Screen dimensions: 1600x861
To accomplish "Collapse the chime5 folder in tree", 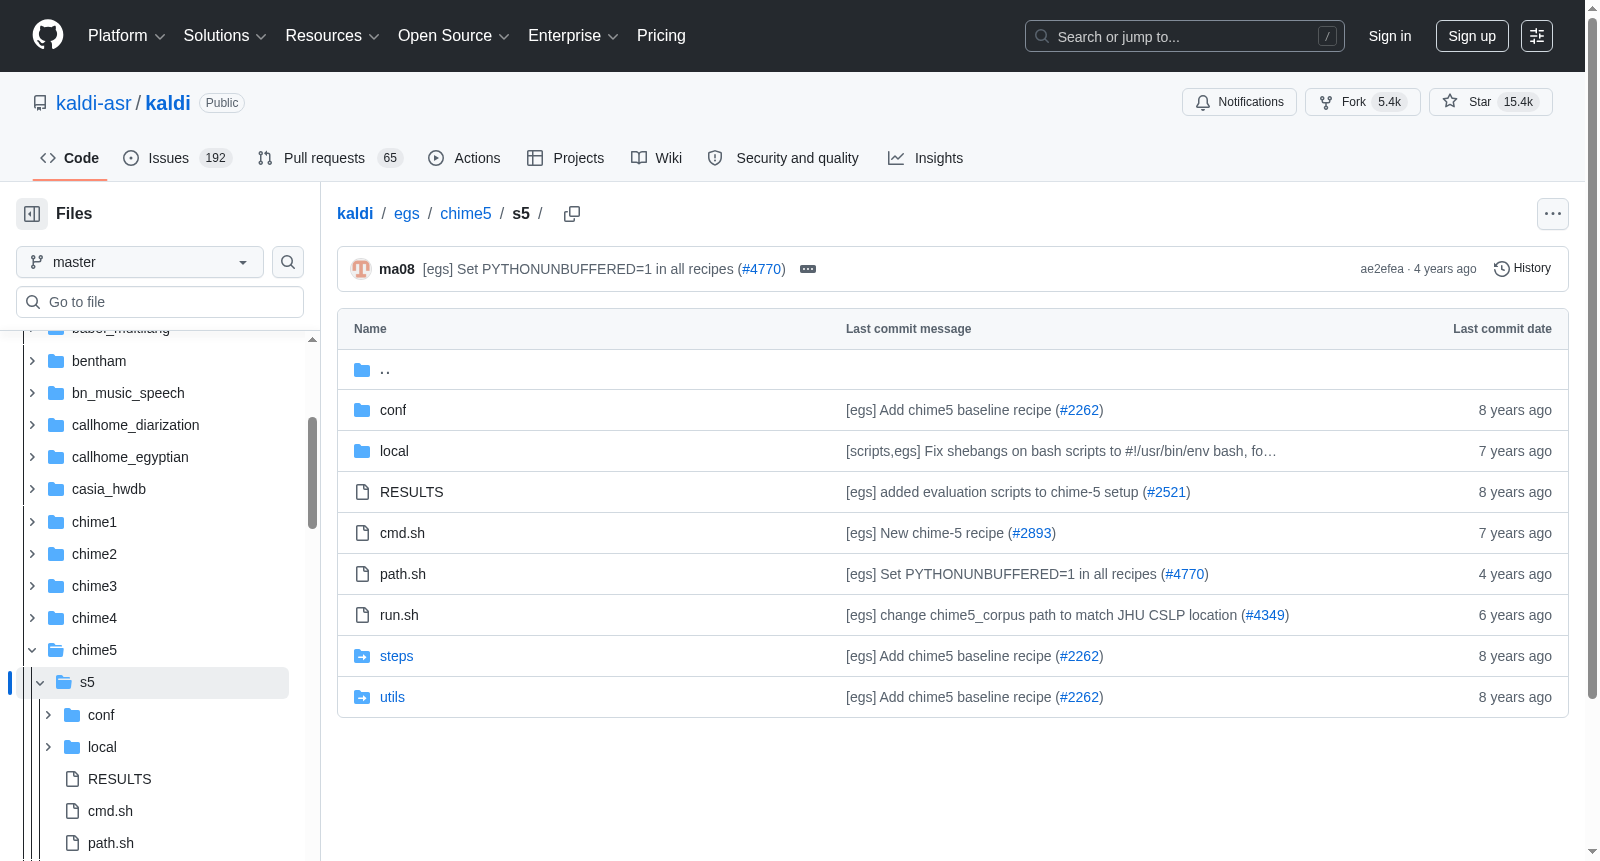I will 32,650.
